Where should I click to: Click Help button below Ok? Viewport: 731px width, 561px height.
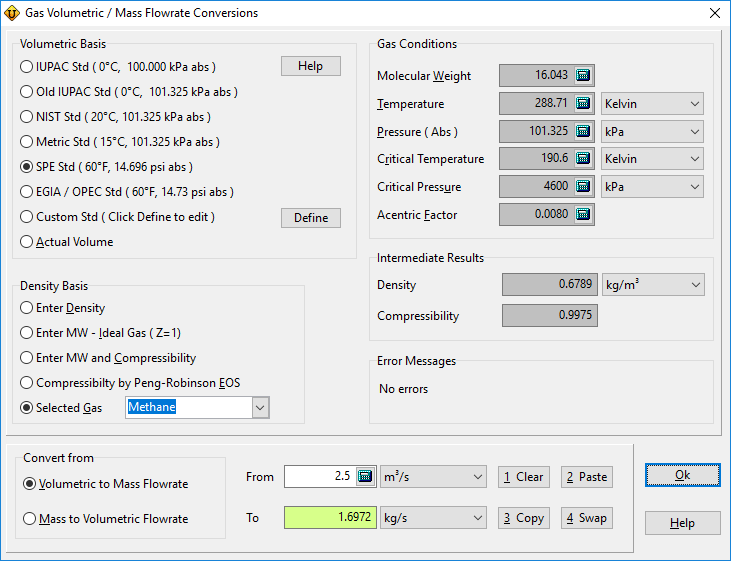click(683, 523)
